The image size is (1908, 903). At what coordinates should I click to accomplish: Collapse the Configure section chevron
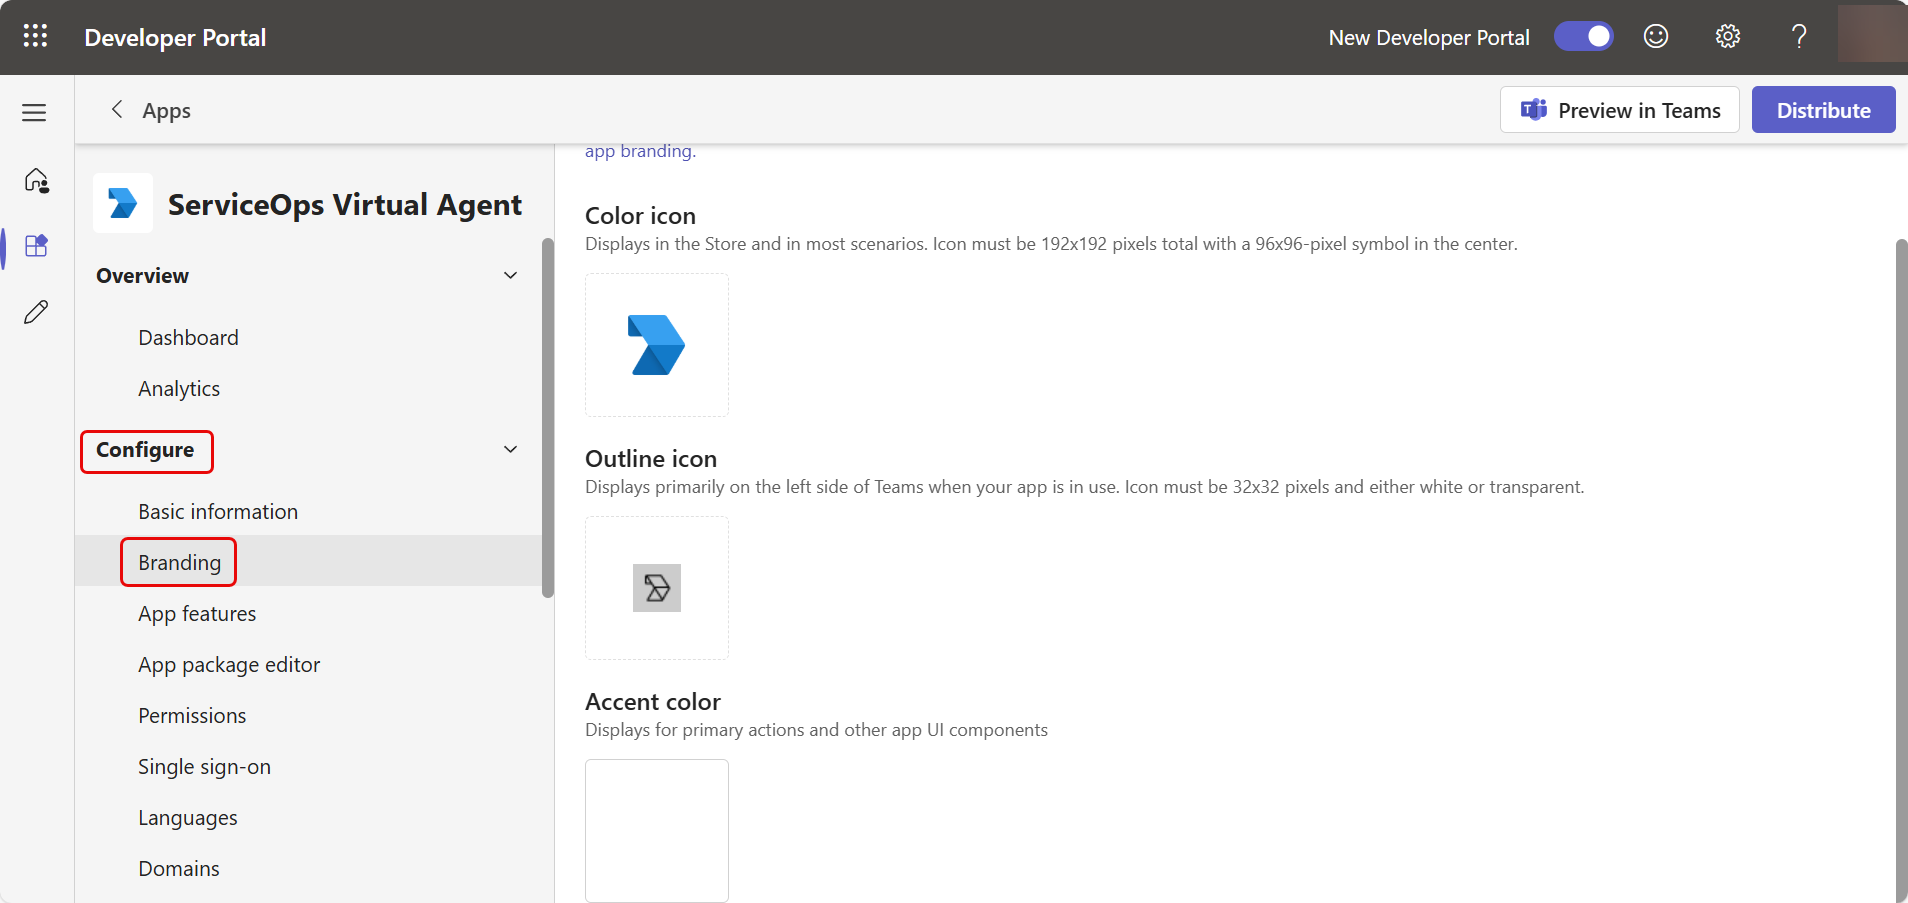tap(510, 450)
